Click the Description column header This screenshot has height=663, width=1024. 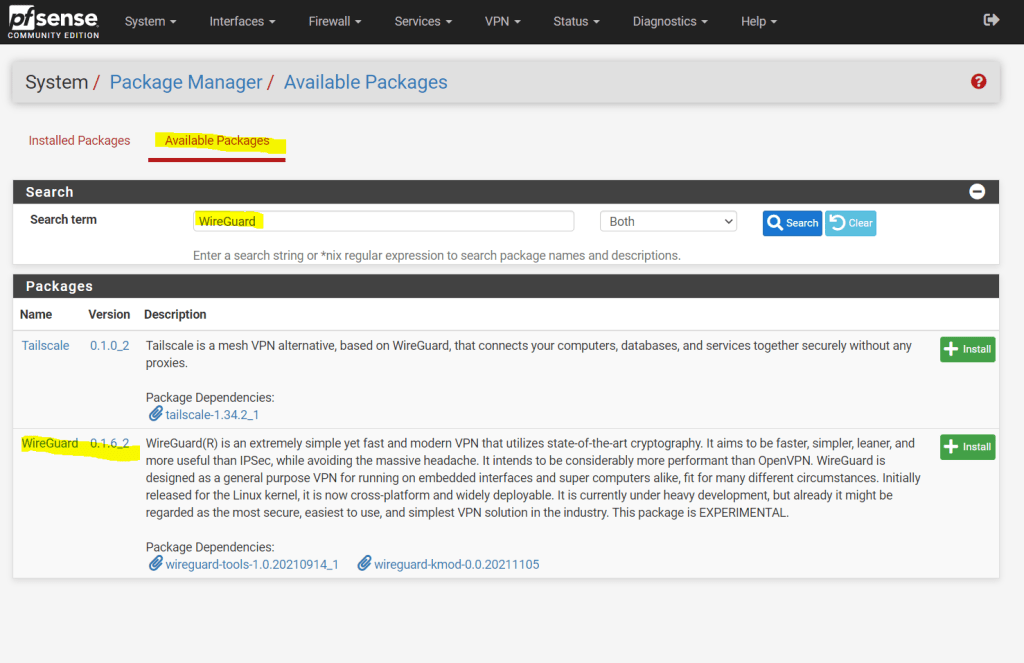coord(175,314)
